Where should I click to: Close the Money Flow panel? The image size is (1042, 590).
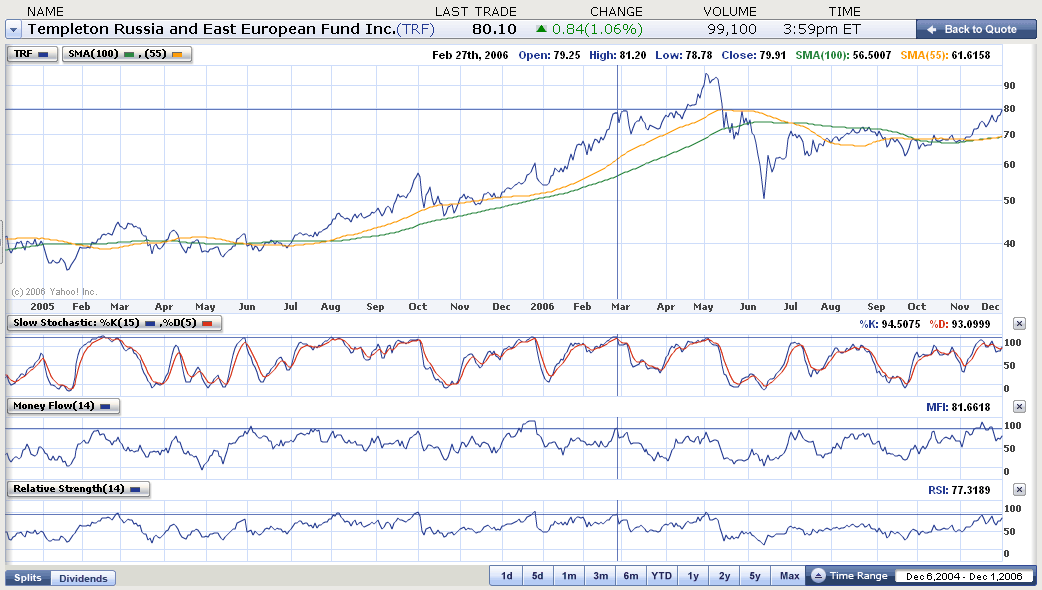pyautogui.click(x=1019, y=407)
